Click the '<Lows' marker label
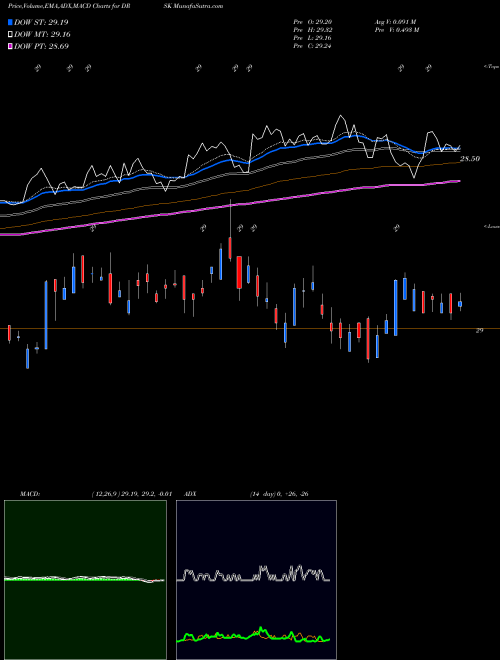The height and width of the screenshot is (660, 500). (x=492, y=226)
